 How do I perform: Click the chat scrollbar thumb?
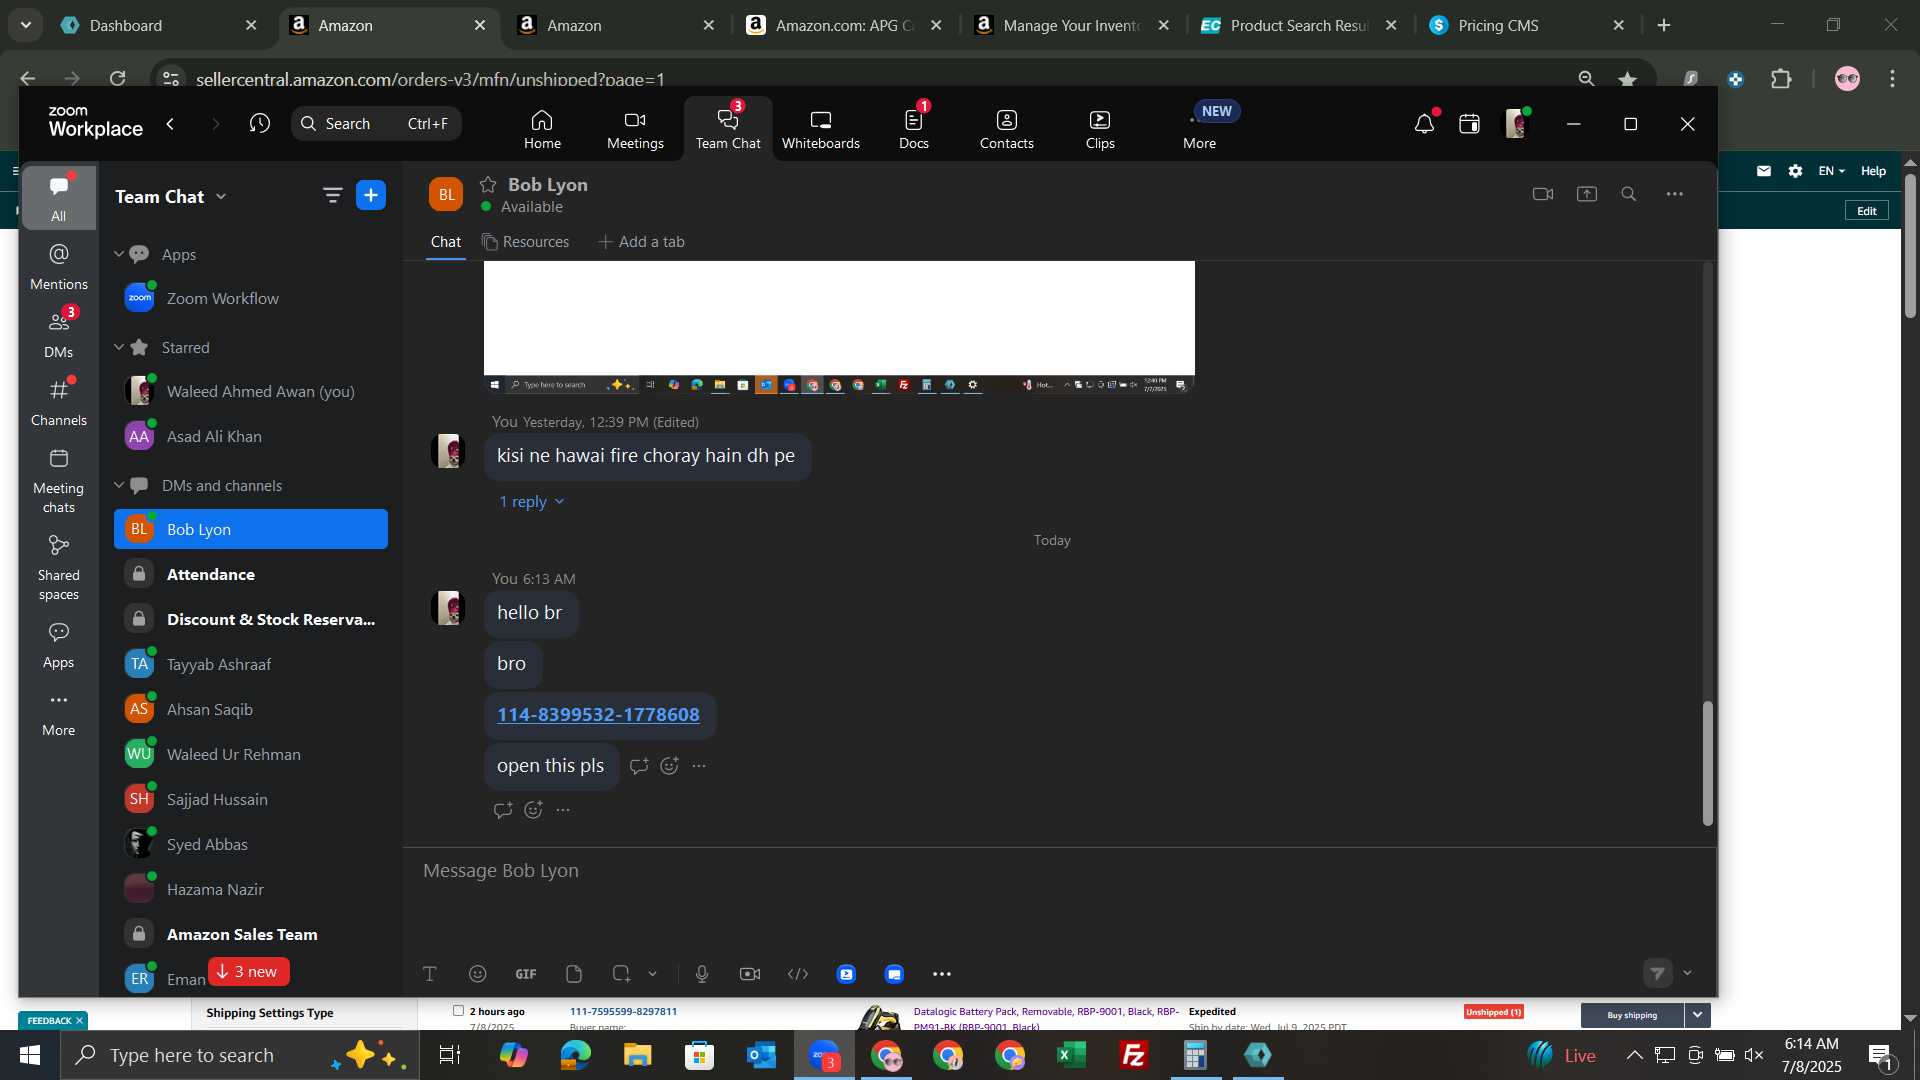coord(1708,763)
